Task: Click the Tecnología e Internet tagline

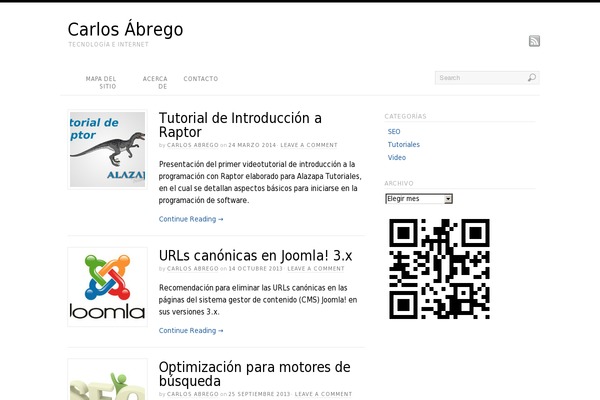Action: pyautogui.click(x=108, y=44)
